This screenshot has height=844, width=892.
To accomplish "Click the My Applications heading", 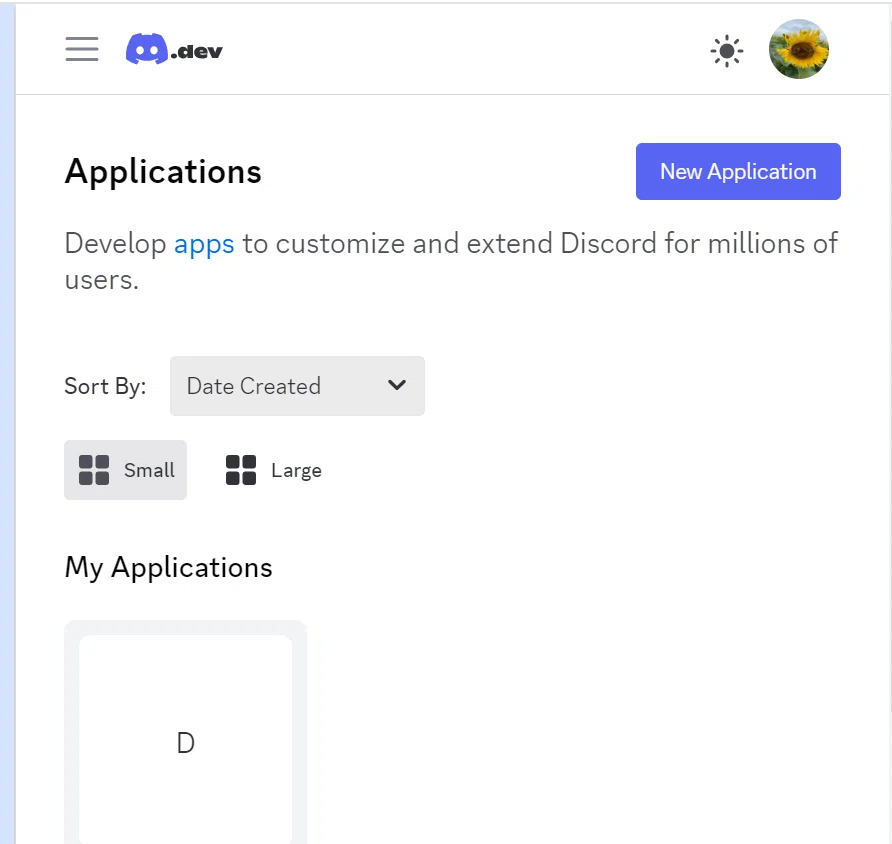I will point(168,568).
